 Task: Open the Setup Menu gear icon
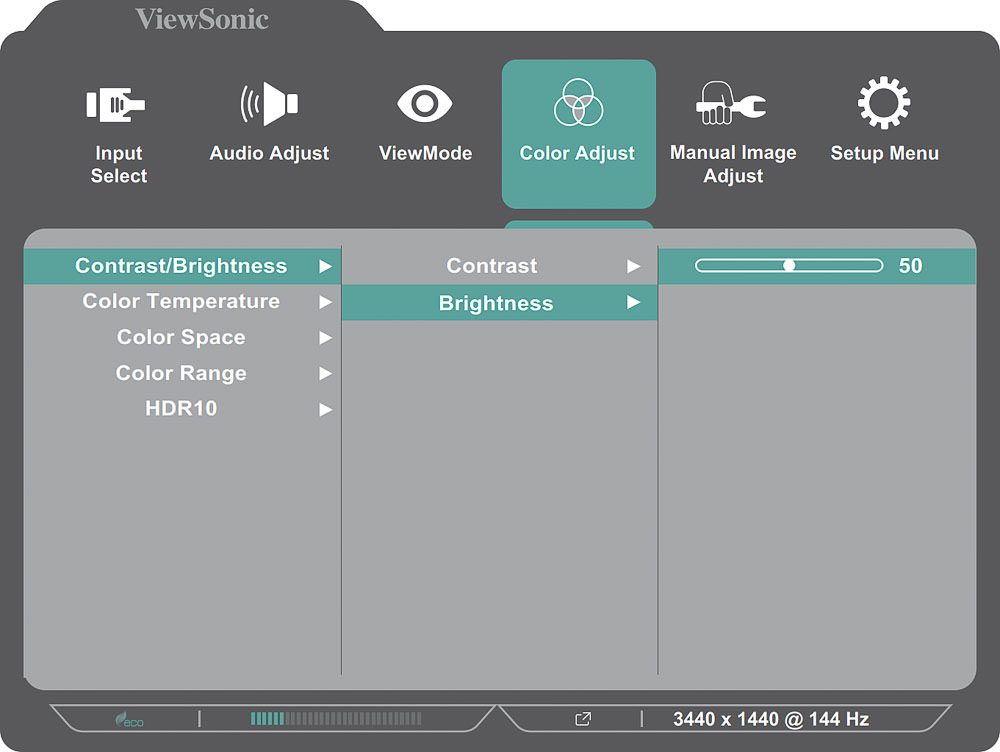pos(884,104)
